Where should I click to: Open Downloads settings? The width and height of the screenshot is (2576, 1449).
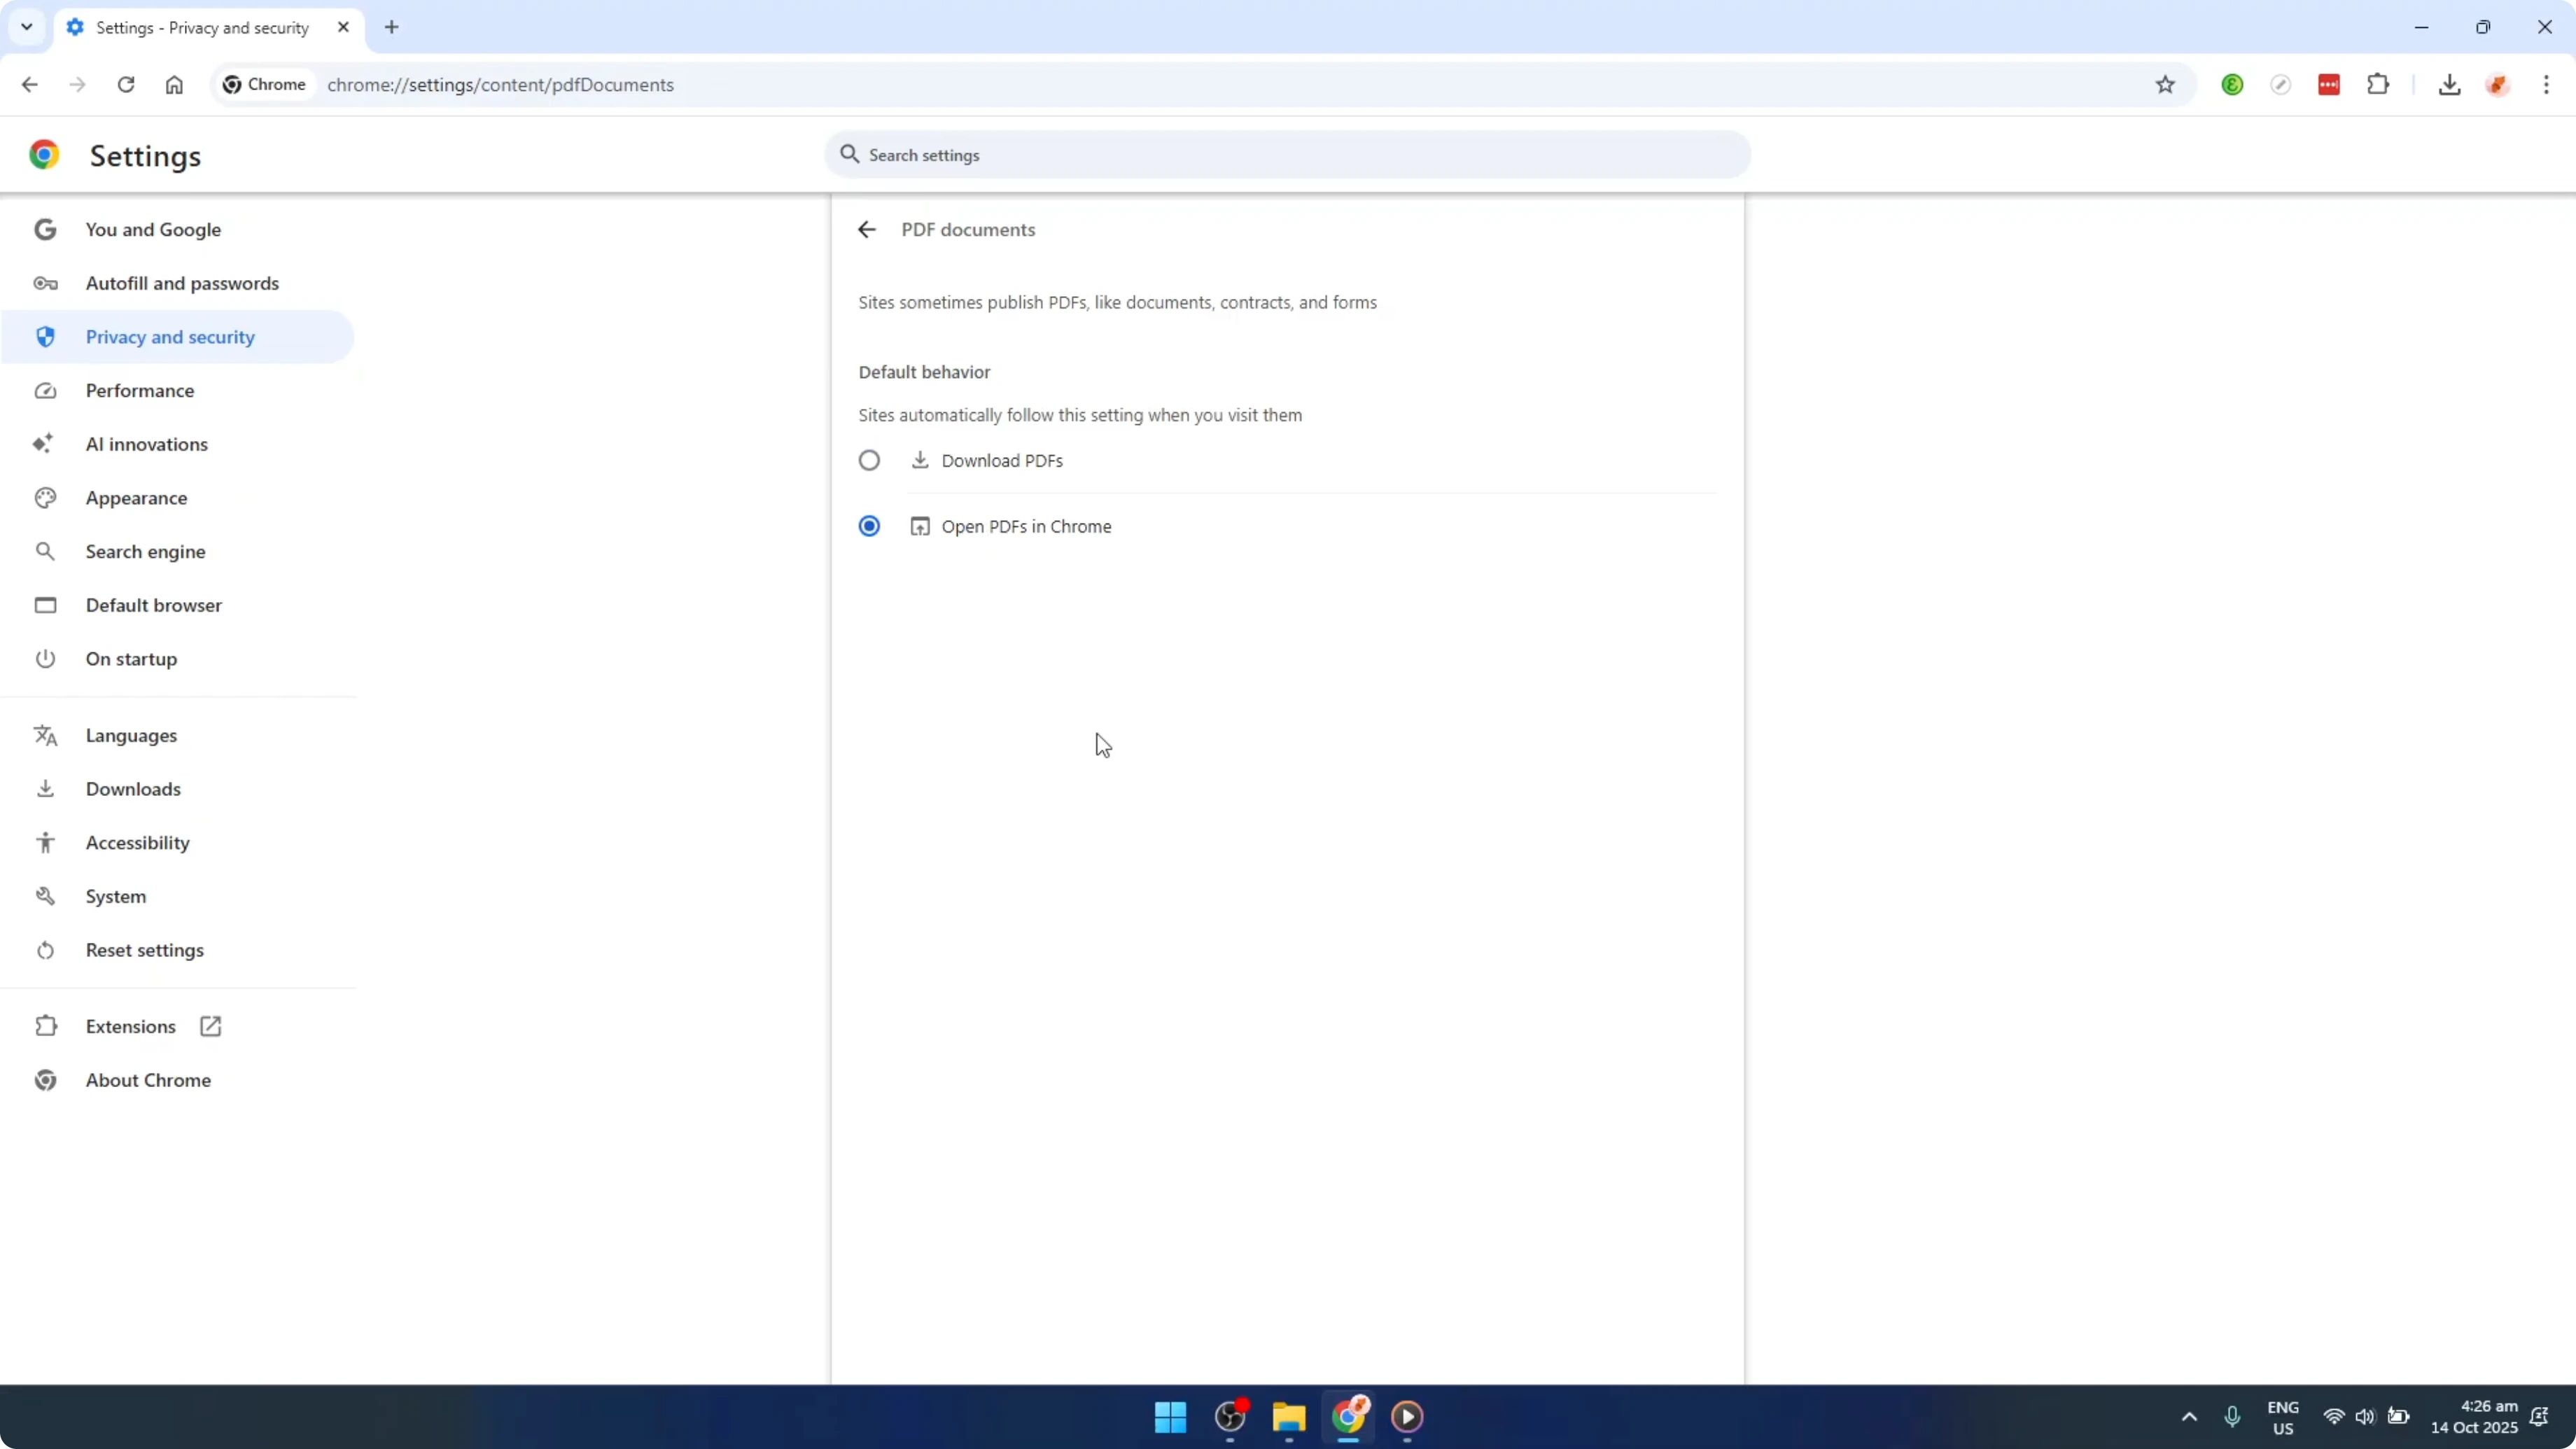(x=178, y=789)
